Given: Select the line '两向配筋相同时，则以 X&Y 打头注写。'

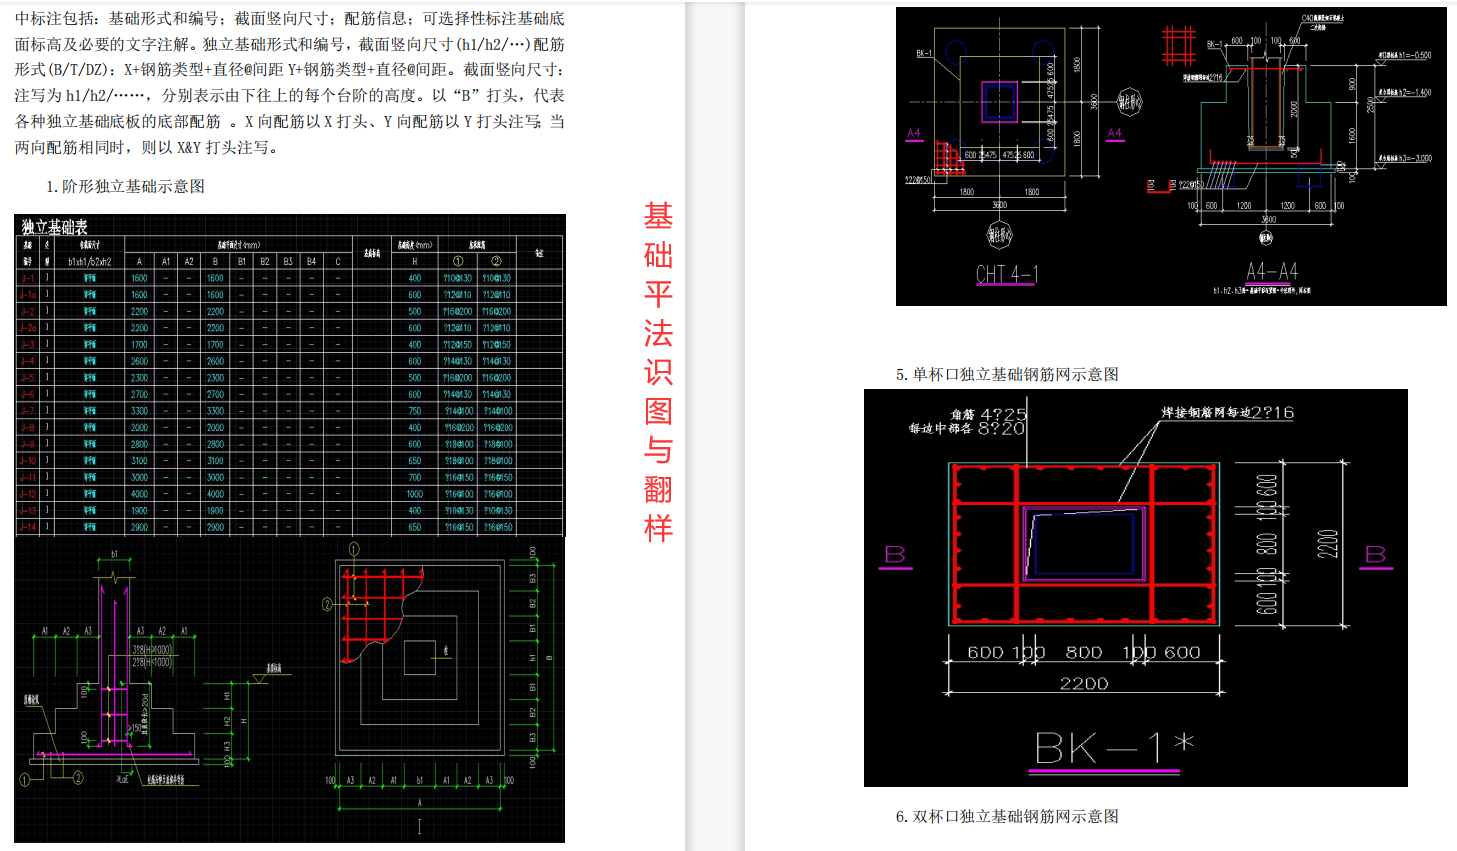Looking at the screenshot, I should [x=146, y=147].
